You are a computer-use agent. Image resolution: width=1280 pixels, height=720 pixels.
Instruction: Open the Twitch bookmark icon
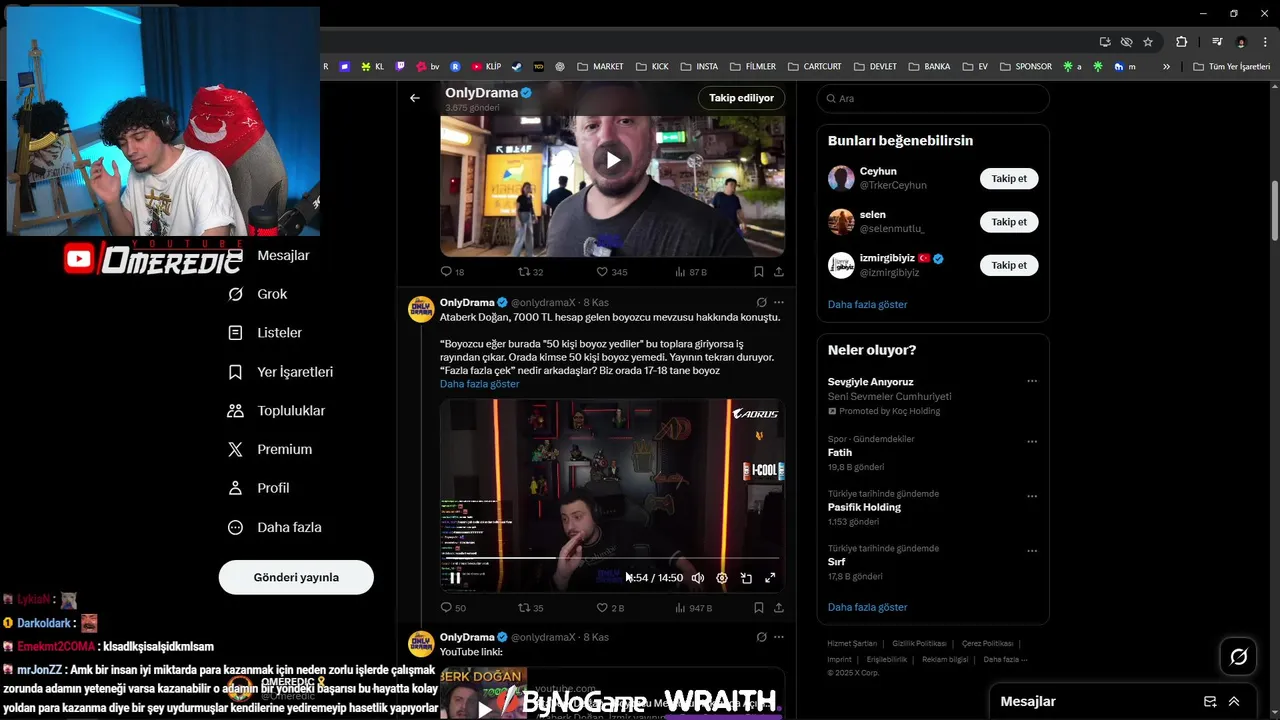(400, 66)
